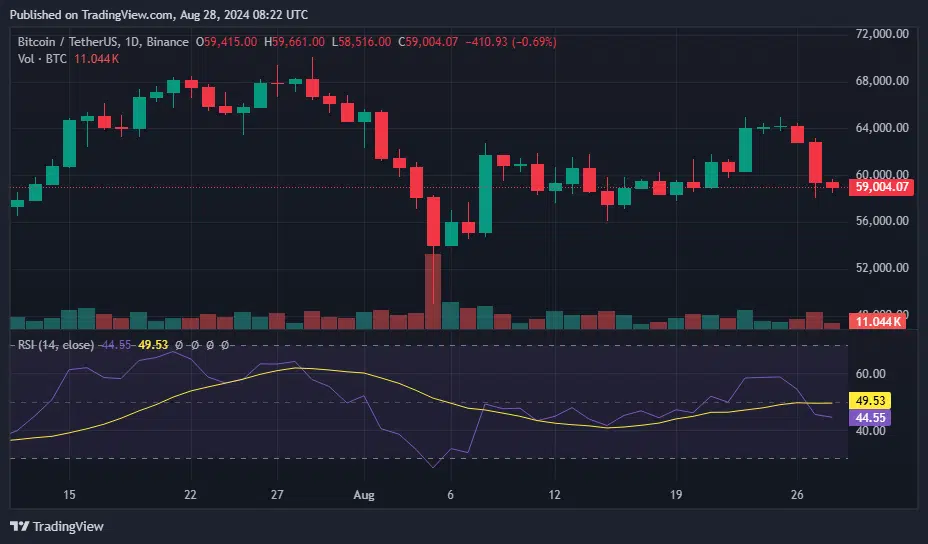Viewport: 928px width, 544px height.
Task: Click the 68,000.00 price axis label
Action: (882, 81)
